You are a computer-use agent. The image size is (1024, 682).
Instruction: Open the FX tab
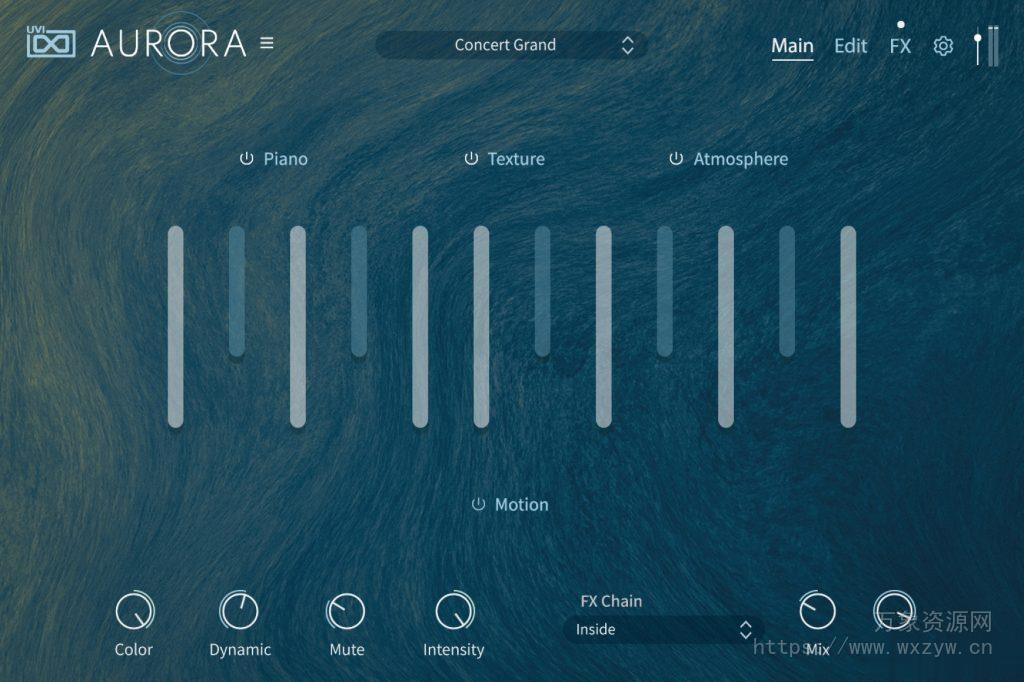point(899,45)
